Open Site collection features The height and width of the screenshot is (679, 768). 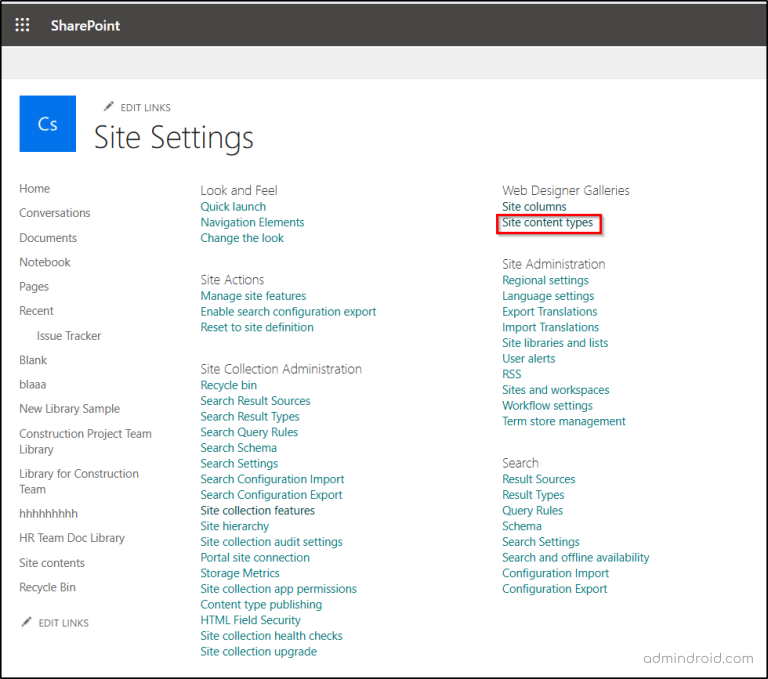(x=258, y=510)
